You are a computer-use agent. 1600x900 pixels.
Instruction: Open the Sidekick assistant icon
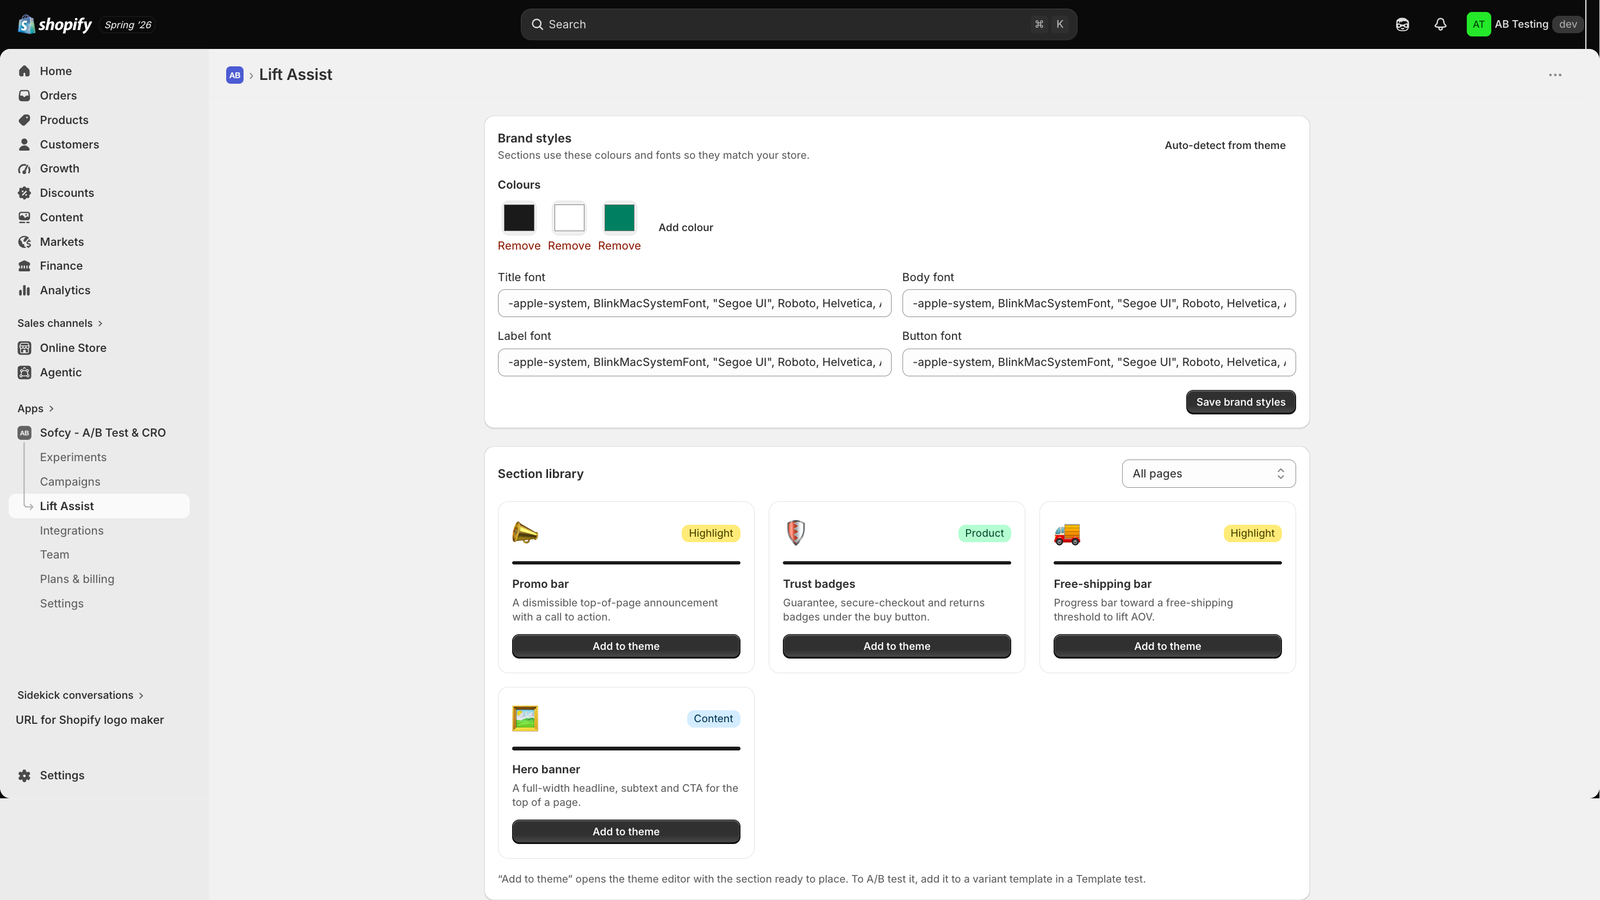coord(1402,24)
